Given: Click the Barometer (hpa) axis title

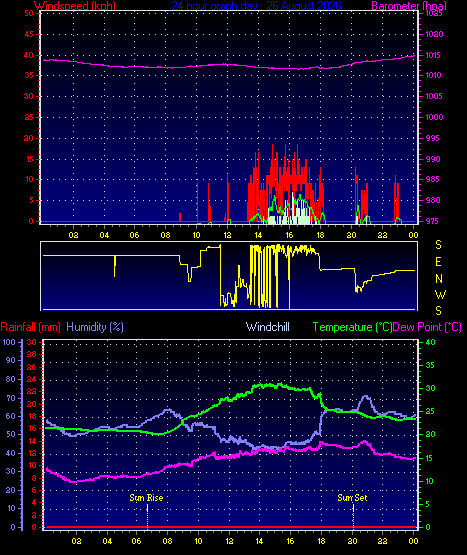Looking at the screenshot, I should [x=409, y=5].
